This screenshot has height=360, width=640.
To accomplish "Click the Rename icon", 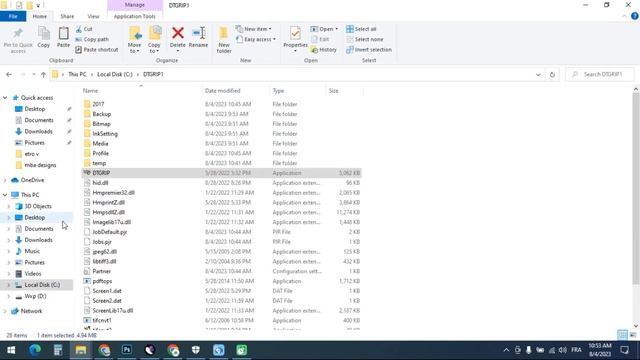I will click(198, 33).
